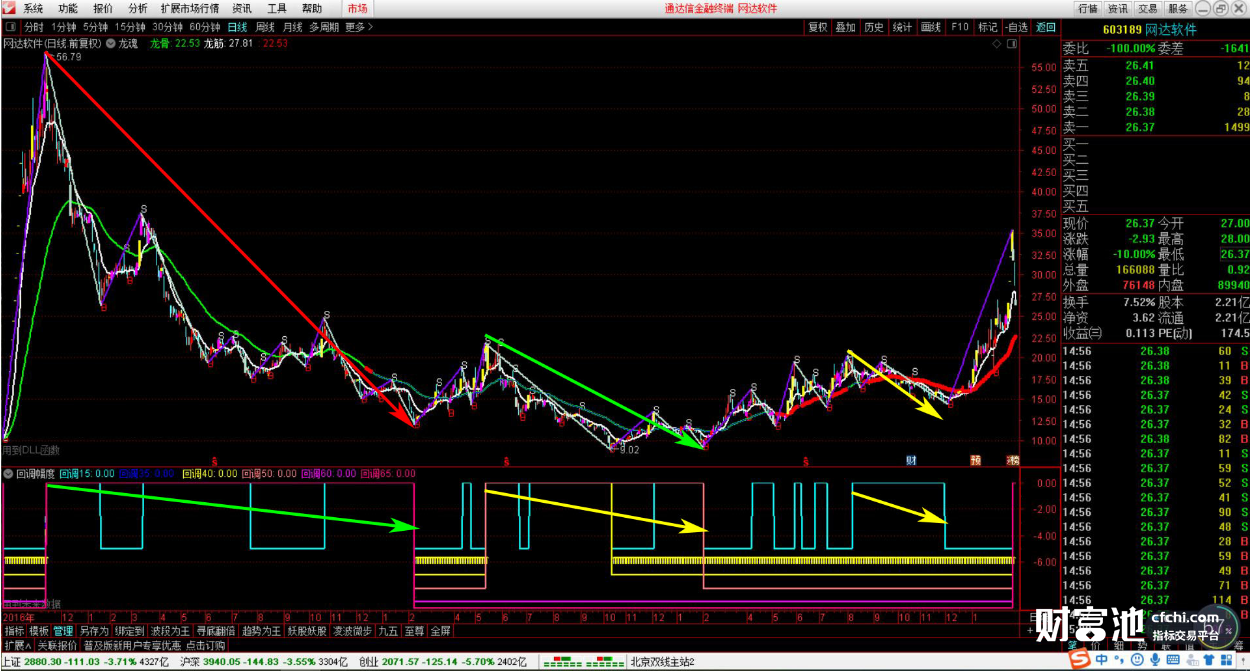Click the 模板 tab at bottom

click(39, 631)
